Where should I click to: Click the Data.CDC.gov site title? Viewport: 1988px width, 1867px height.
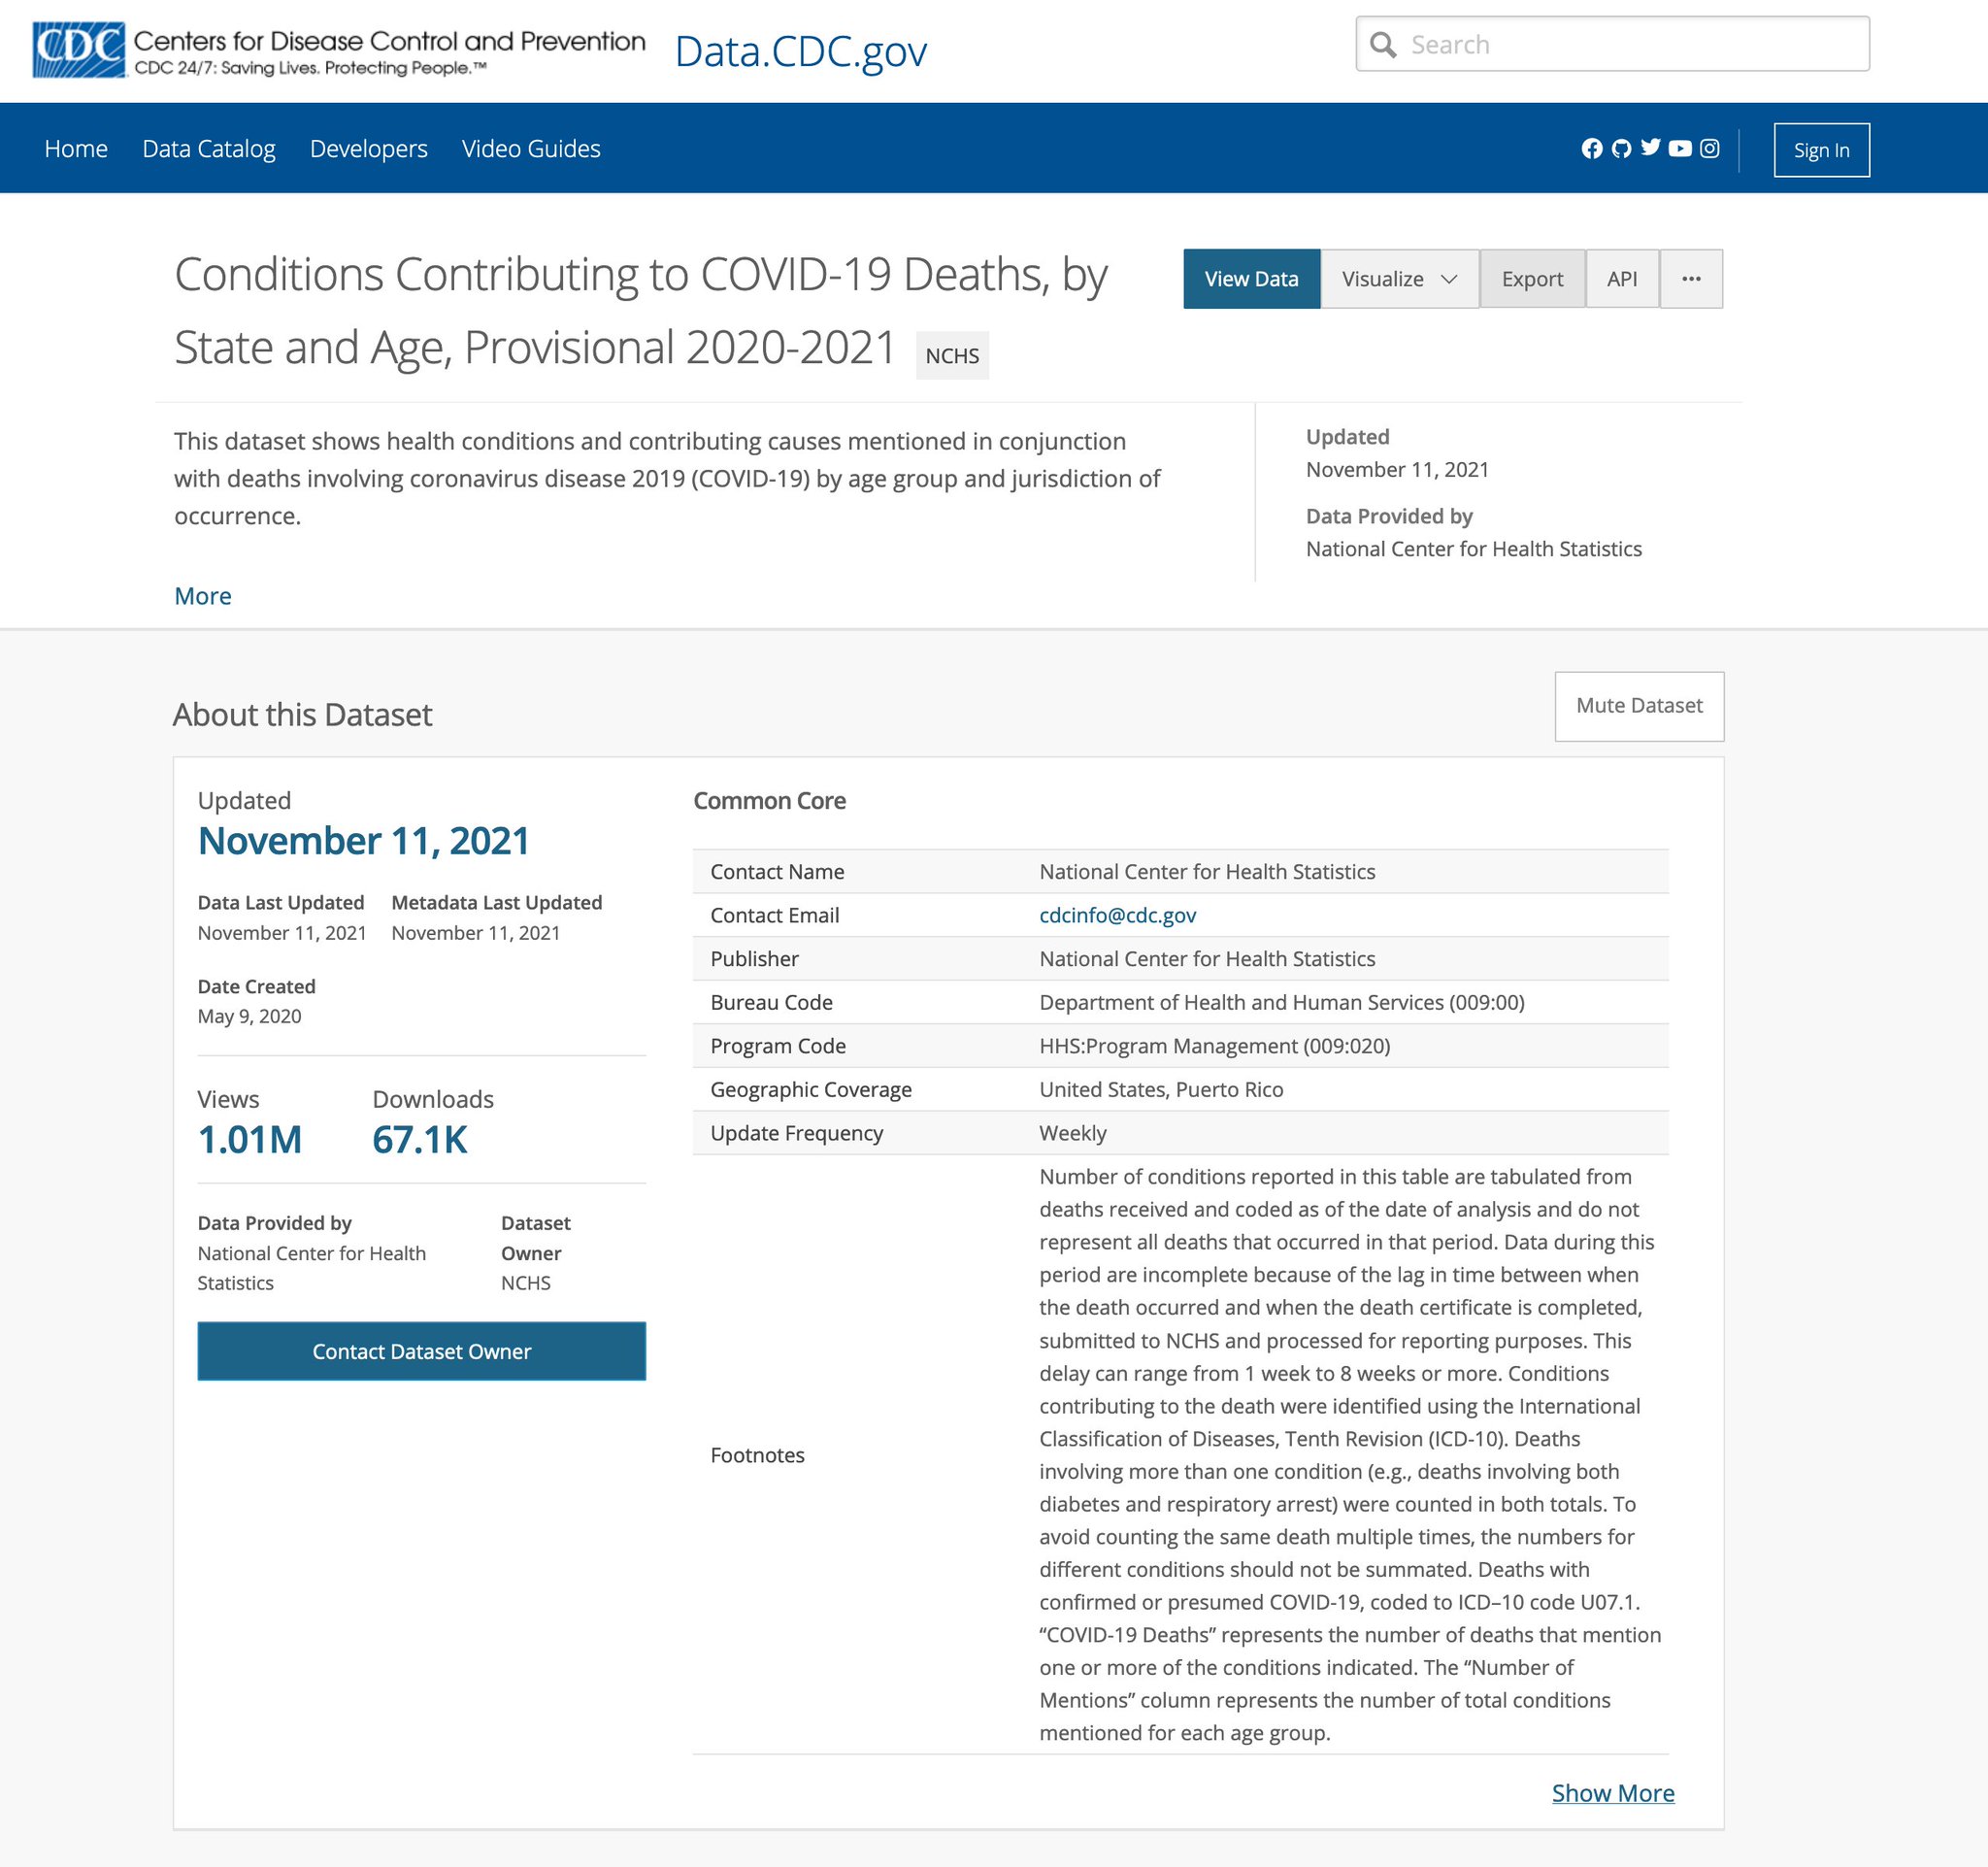pos(801,51)
